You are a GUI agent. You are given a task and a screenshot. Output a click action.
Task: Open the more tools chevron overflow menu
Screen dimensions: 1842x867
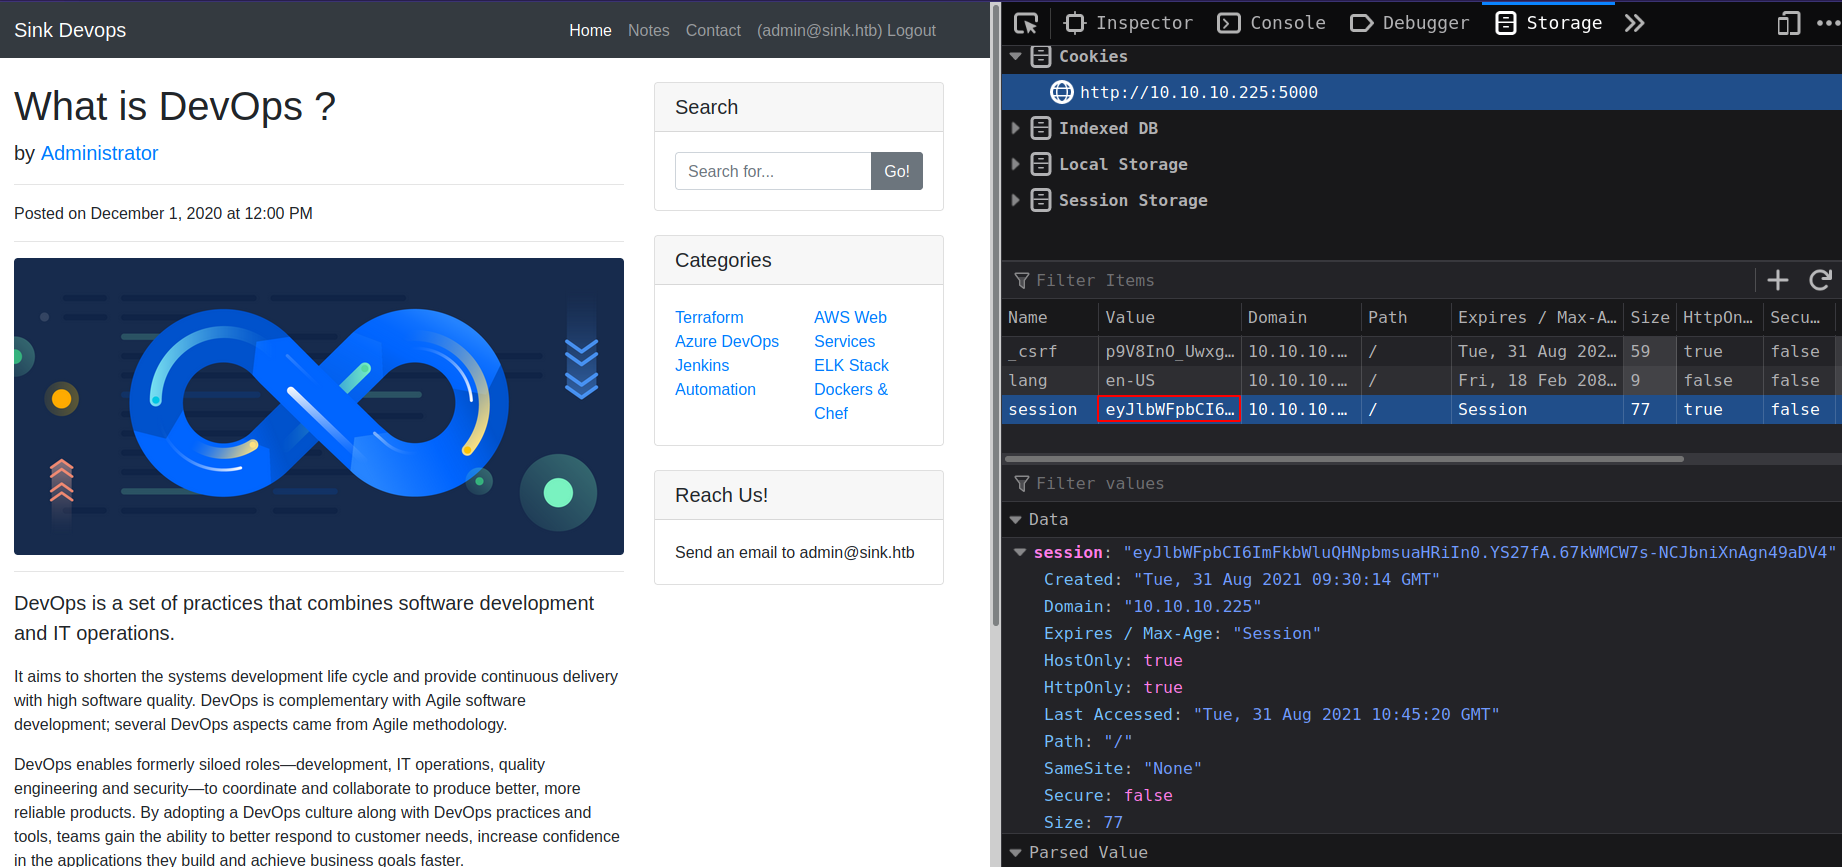[1634, 23]
